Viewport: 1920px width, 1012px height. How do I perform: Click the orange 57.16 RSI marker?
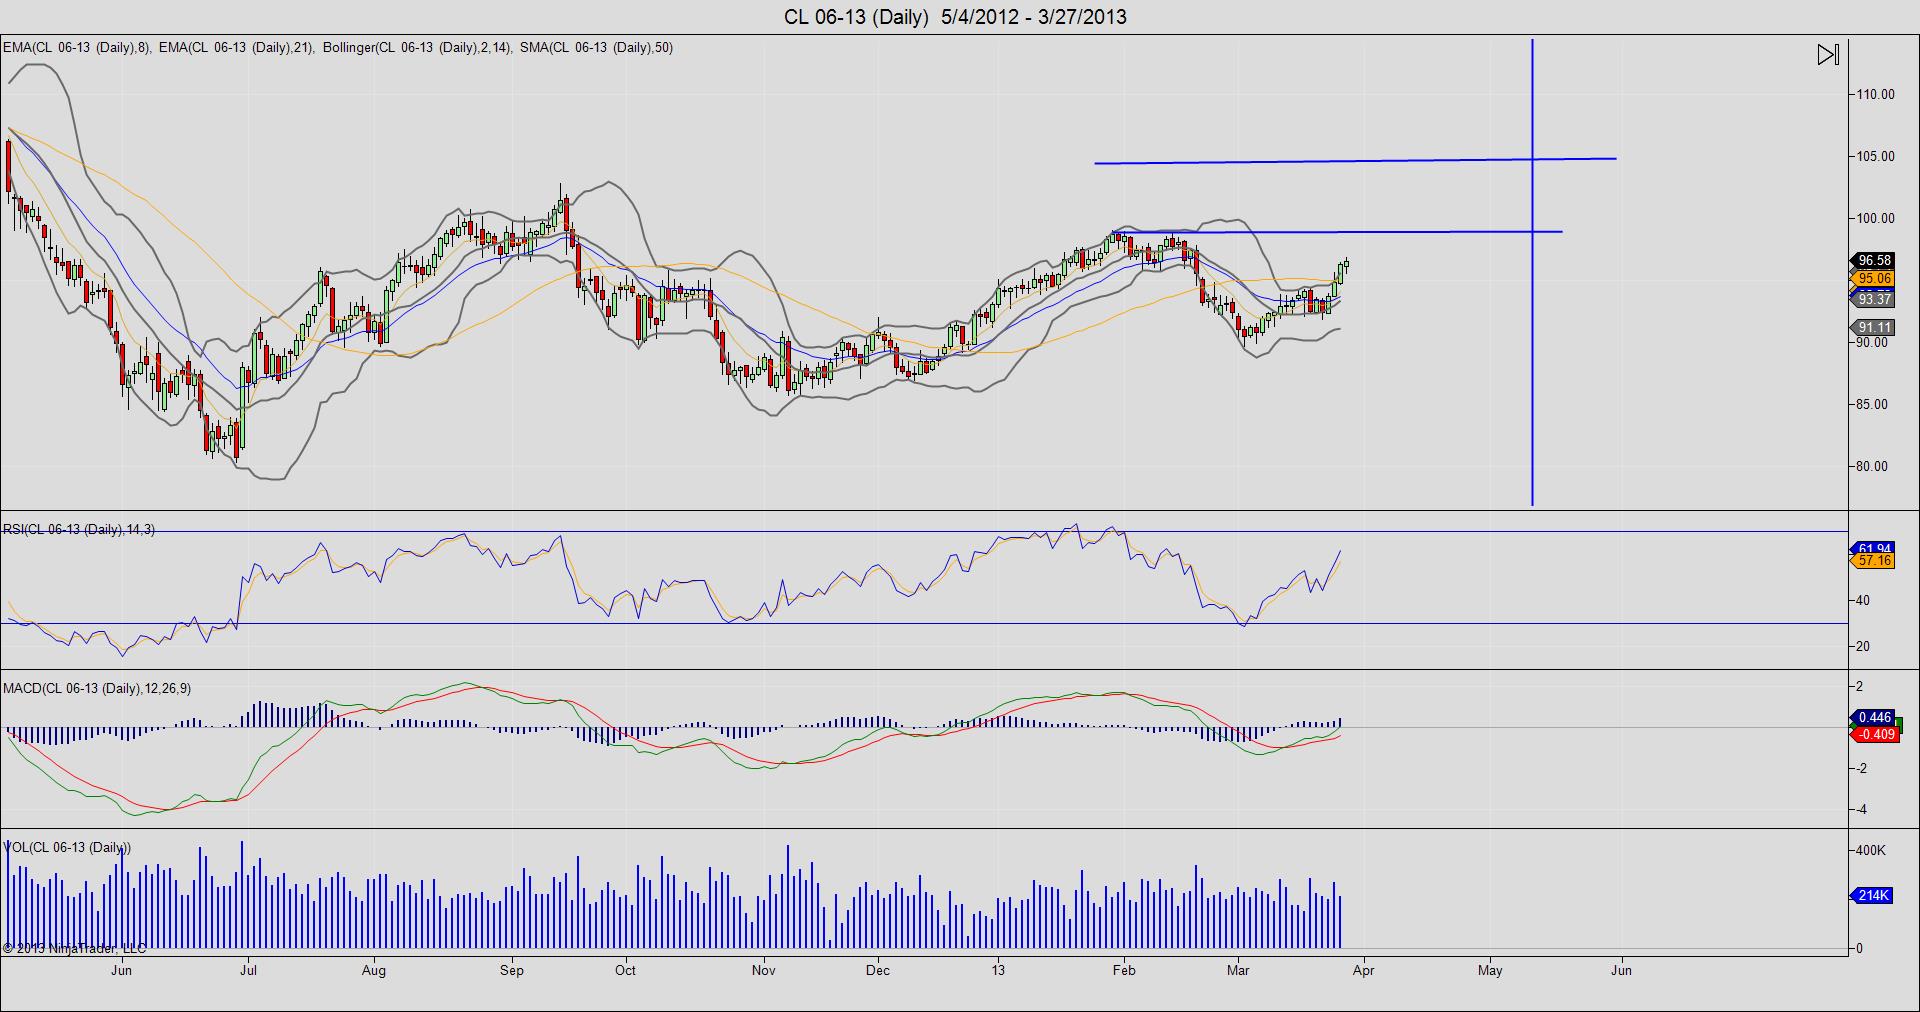click(1873, 561)
